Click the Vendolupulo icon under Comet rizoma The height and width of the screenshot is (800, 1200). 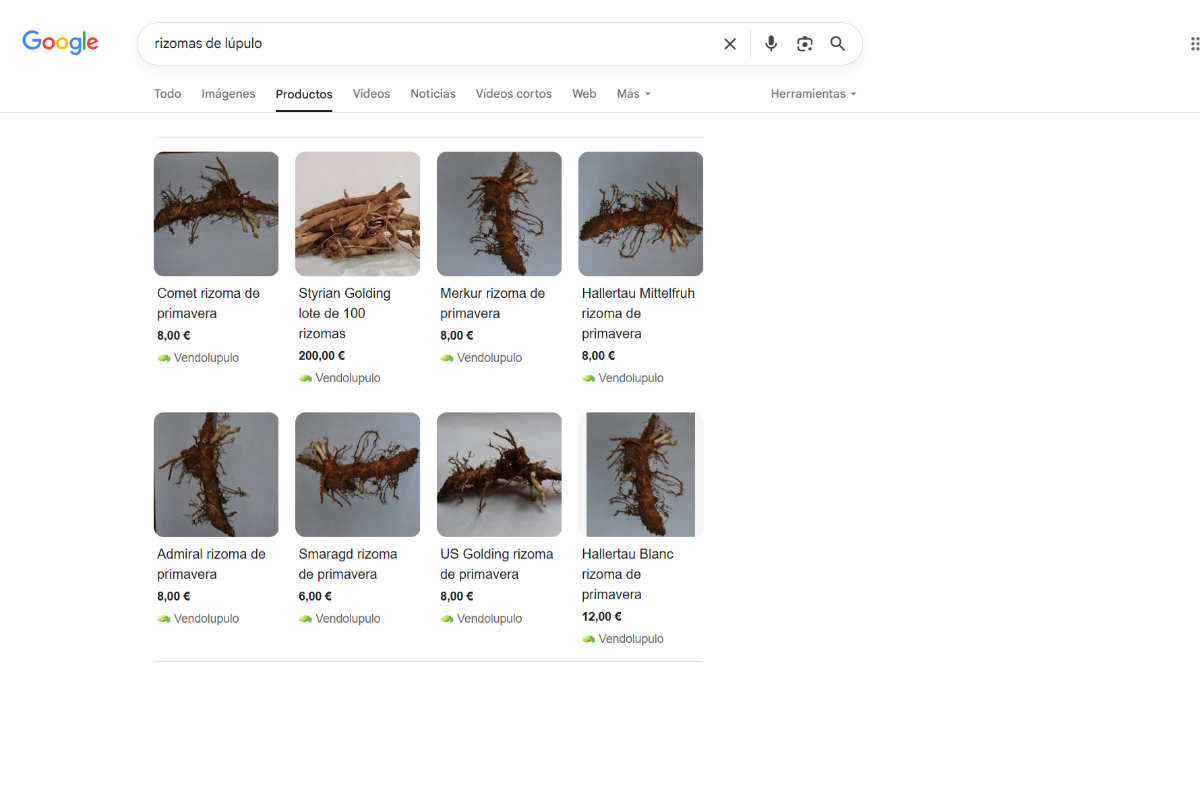pos(164,358)
